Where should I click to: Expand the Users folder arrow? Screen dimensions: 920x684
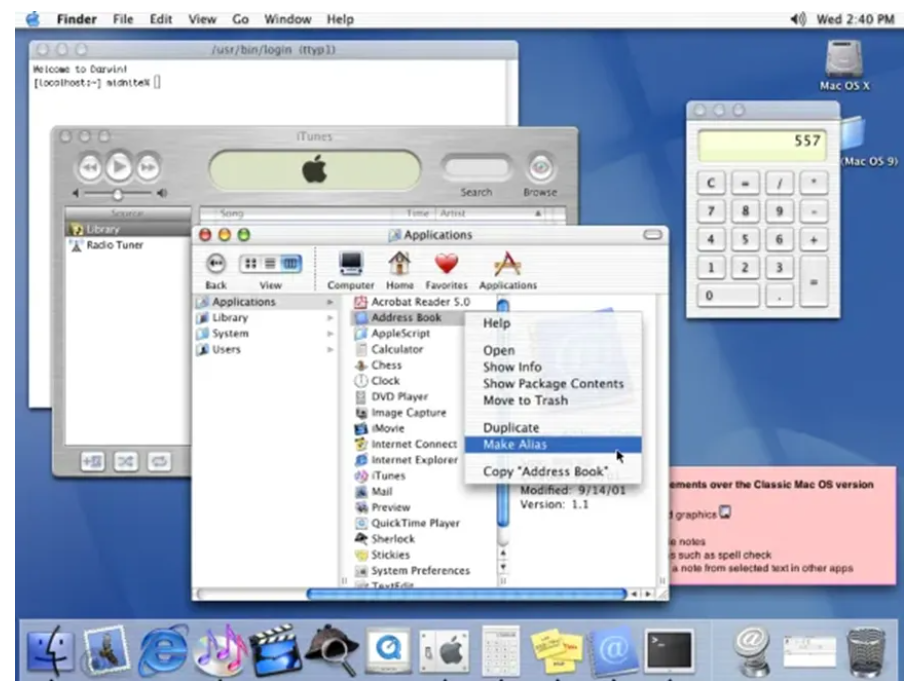[x=330, y=350]
